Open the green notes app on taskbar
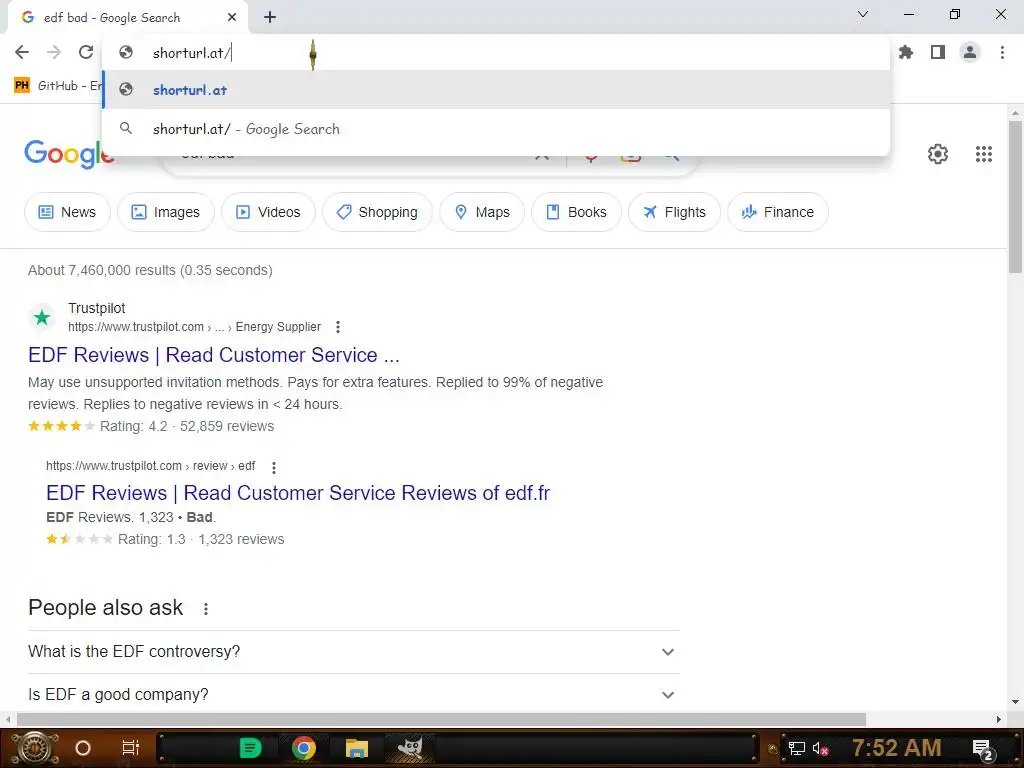 pos(250,748)
